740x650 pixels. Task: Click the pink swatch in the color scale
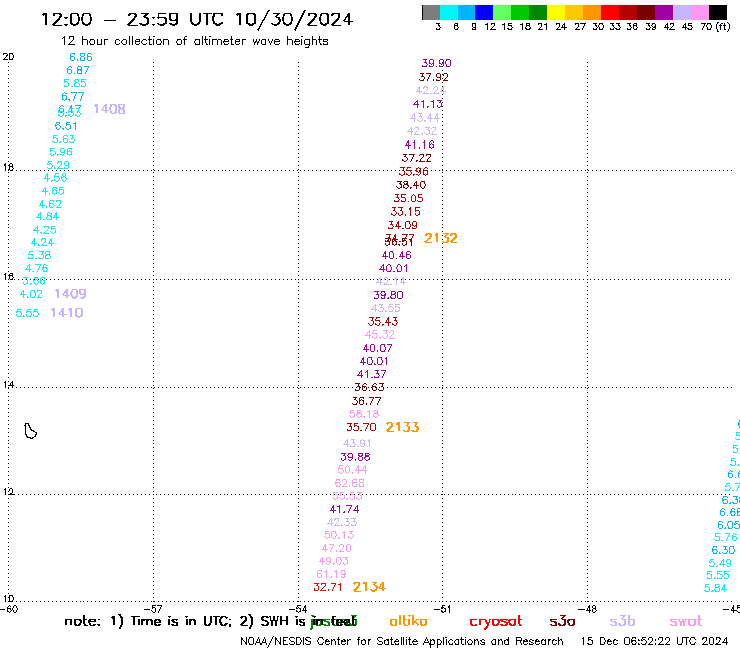point(700,12)
